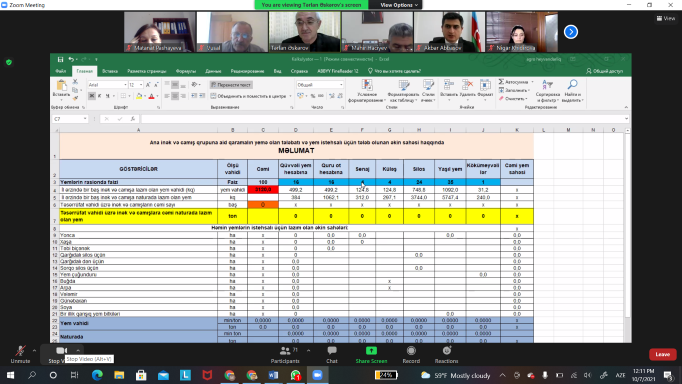Viewport: 682px width, 384px height.
Task: Open taskbar Search
Action: [x=32, y=375]
